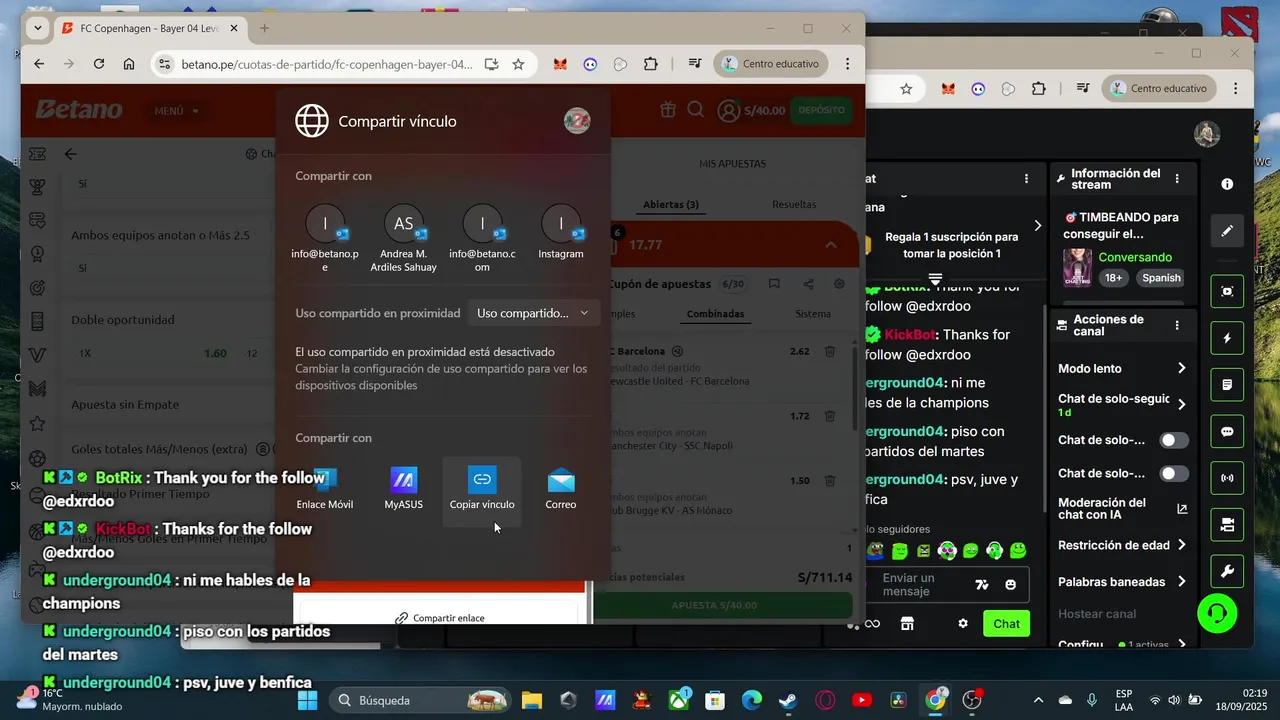Open the Betano account profile icon
Screen dimensions: 1280x720
point(729,110)
